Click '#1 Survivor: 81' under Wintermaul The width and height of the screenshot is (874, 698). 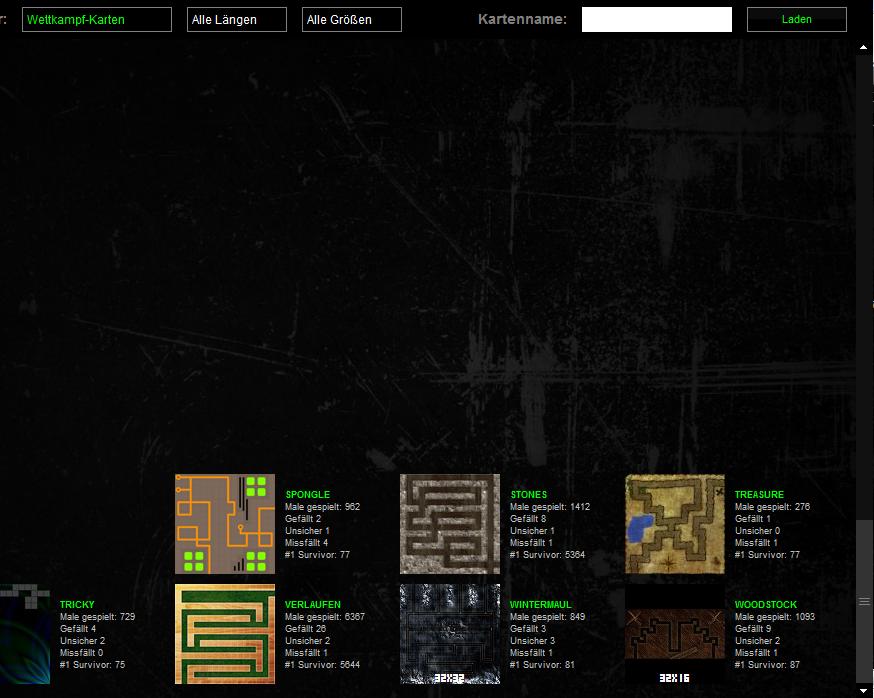pyautogui.click(x=542, y=665)
